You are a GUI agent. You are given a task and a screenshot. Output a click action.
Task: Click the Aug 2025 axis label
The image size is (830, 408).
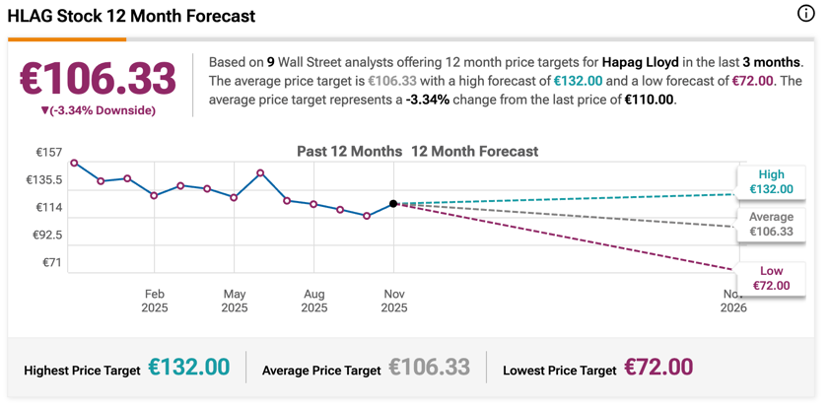point(314,301)
